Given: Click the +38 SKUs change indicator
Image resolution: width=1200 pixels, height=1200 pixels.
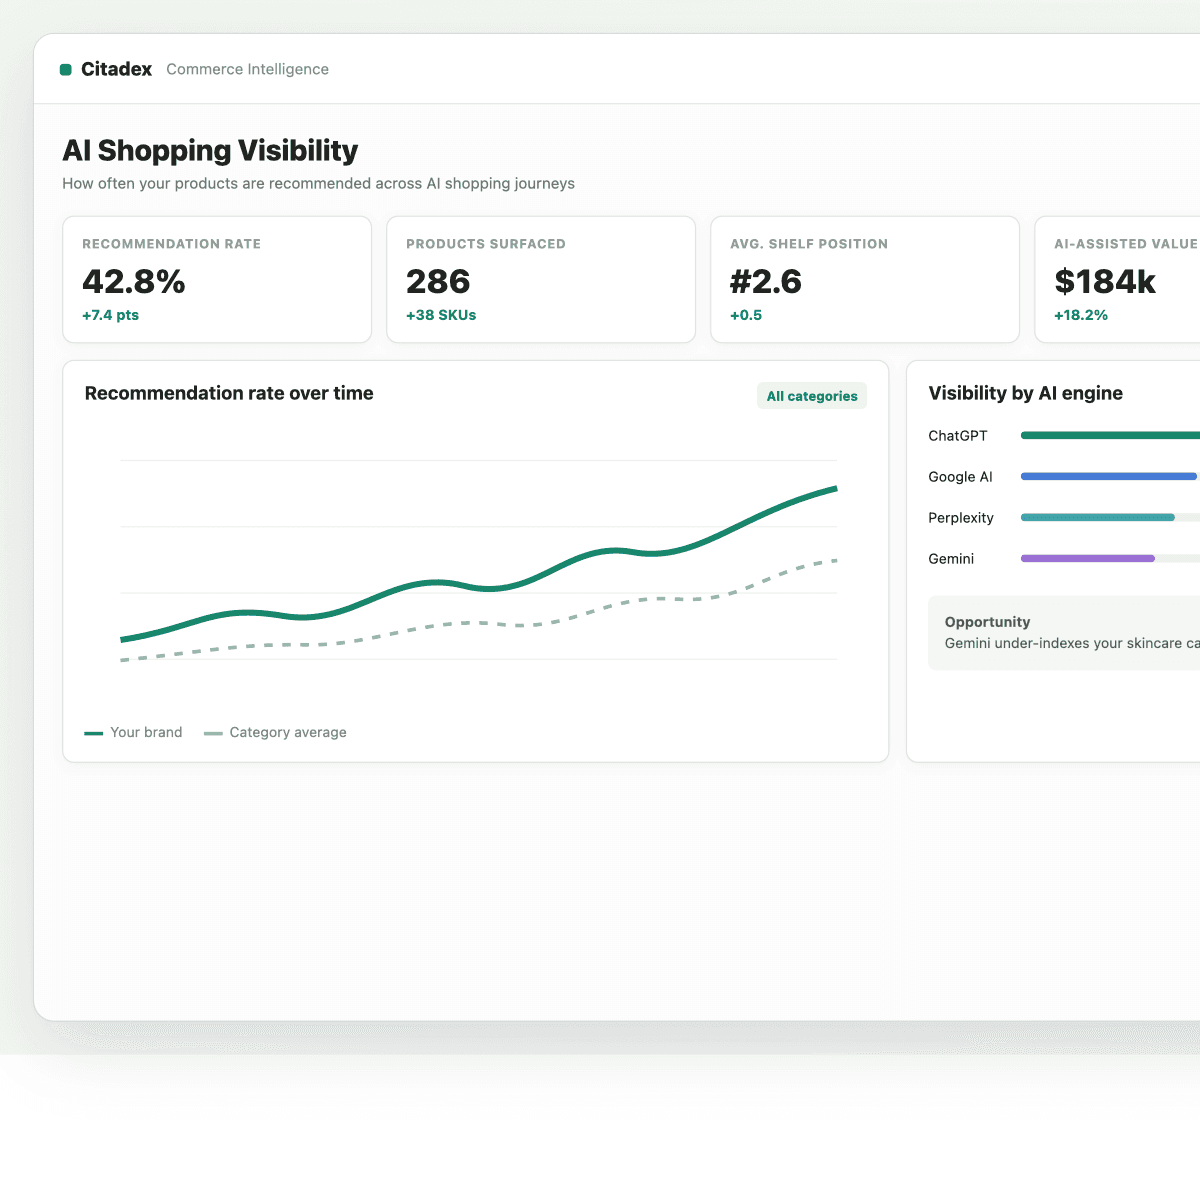Looking at the screenshot, I should pyautogui.click(x=441, y=315).
